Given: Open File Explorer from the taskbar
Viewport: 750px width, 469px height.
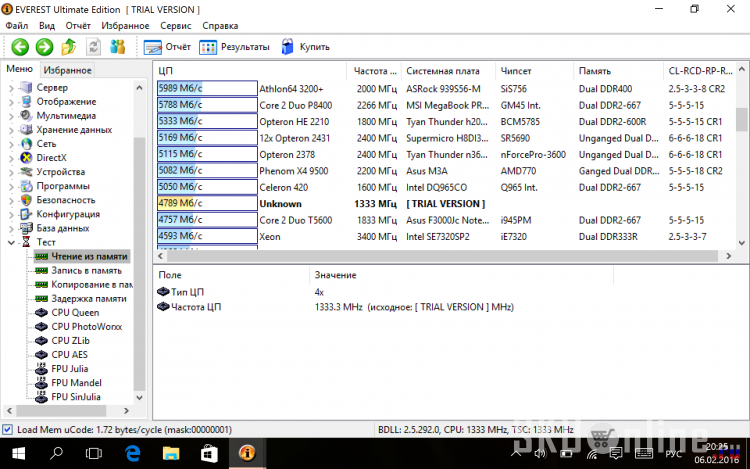Looking at the screenshot, I should pyautogui.click(x=171, y=453).
